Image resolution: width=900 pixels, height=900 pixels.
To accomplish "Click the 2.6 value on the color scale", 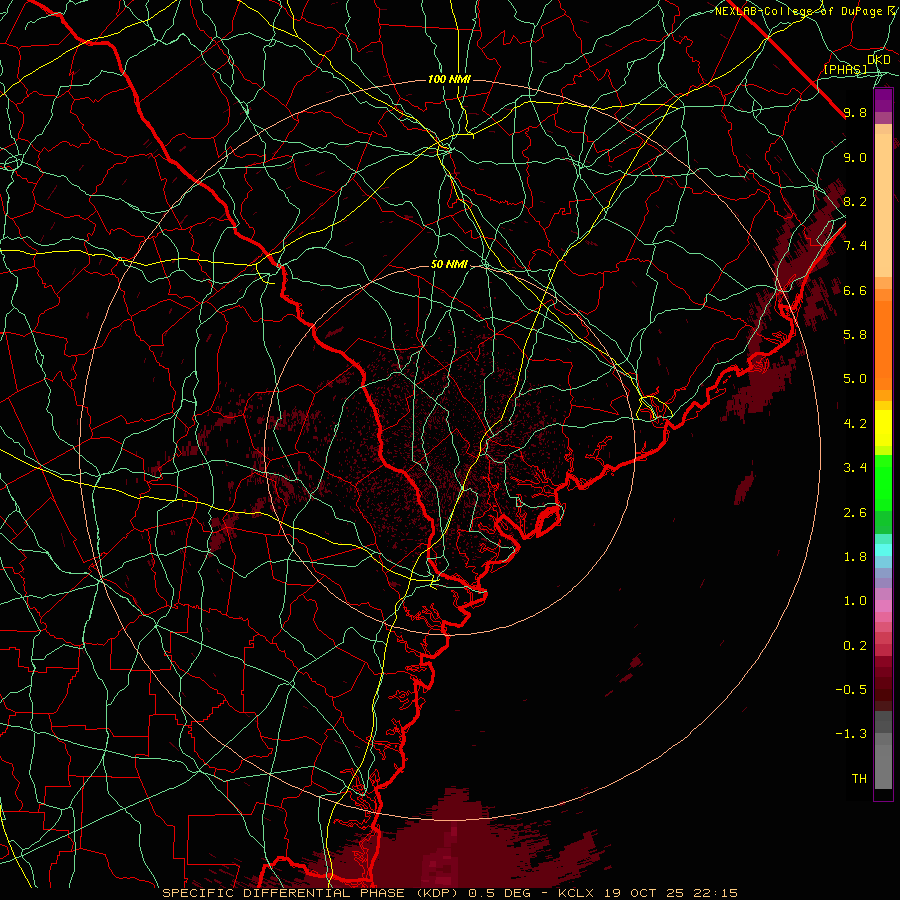I will point(855,513).
